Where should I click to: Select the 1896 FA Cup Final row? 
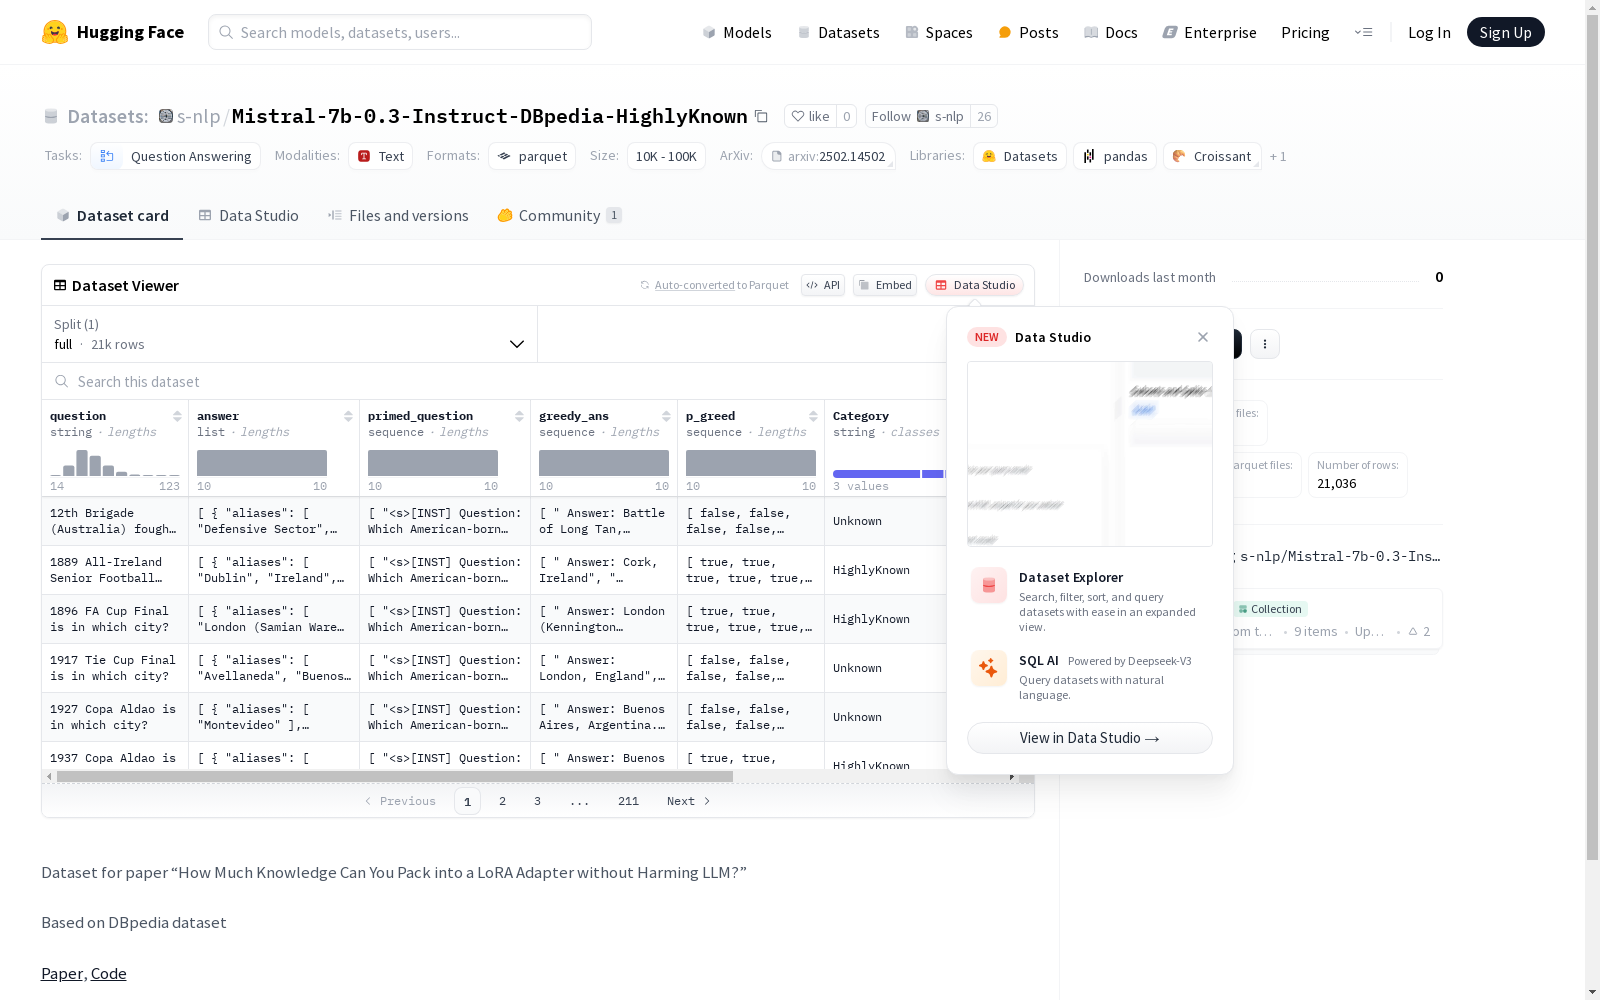point(494,619)
